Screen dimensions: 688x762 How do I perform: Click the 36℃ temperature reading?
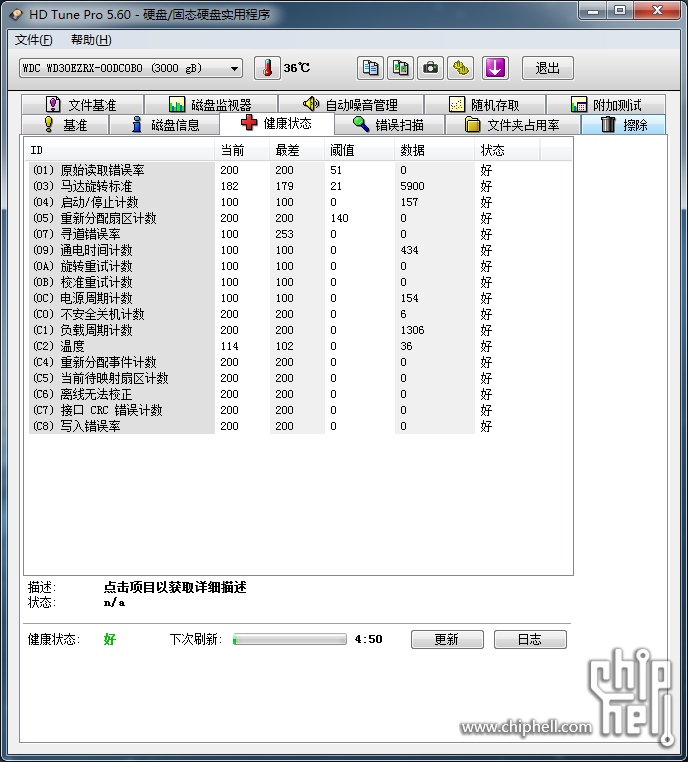coord(297,68)
